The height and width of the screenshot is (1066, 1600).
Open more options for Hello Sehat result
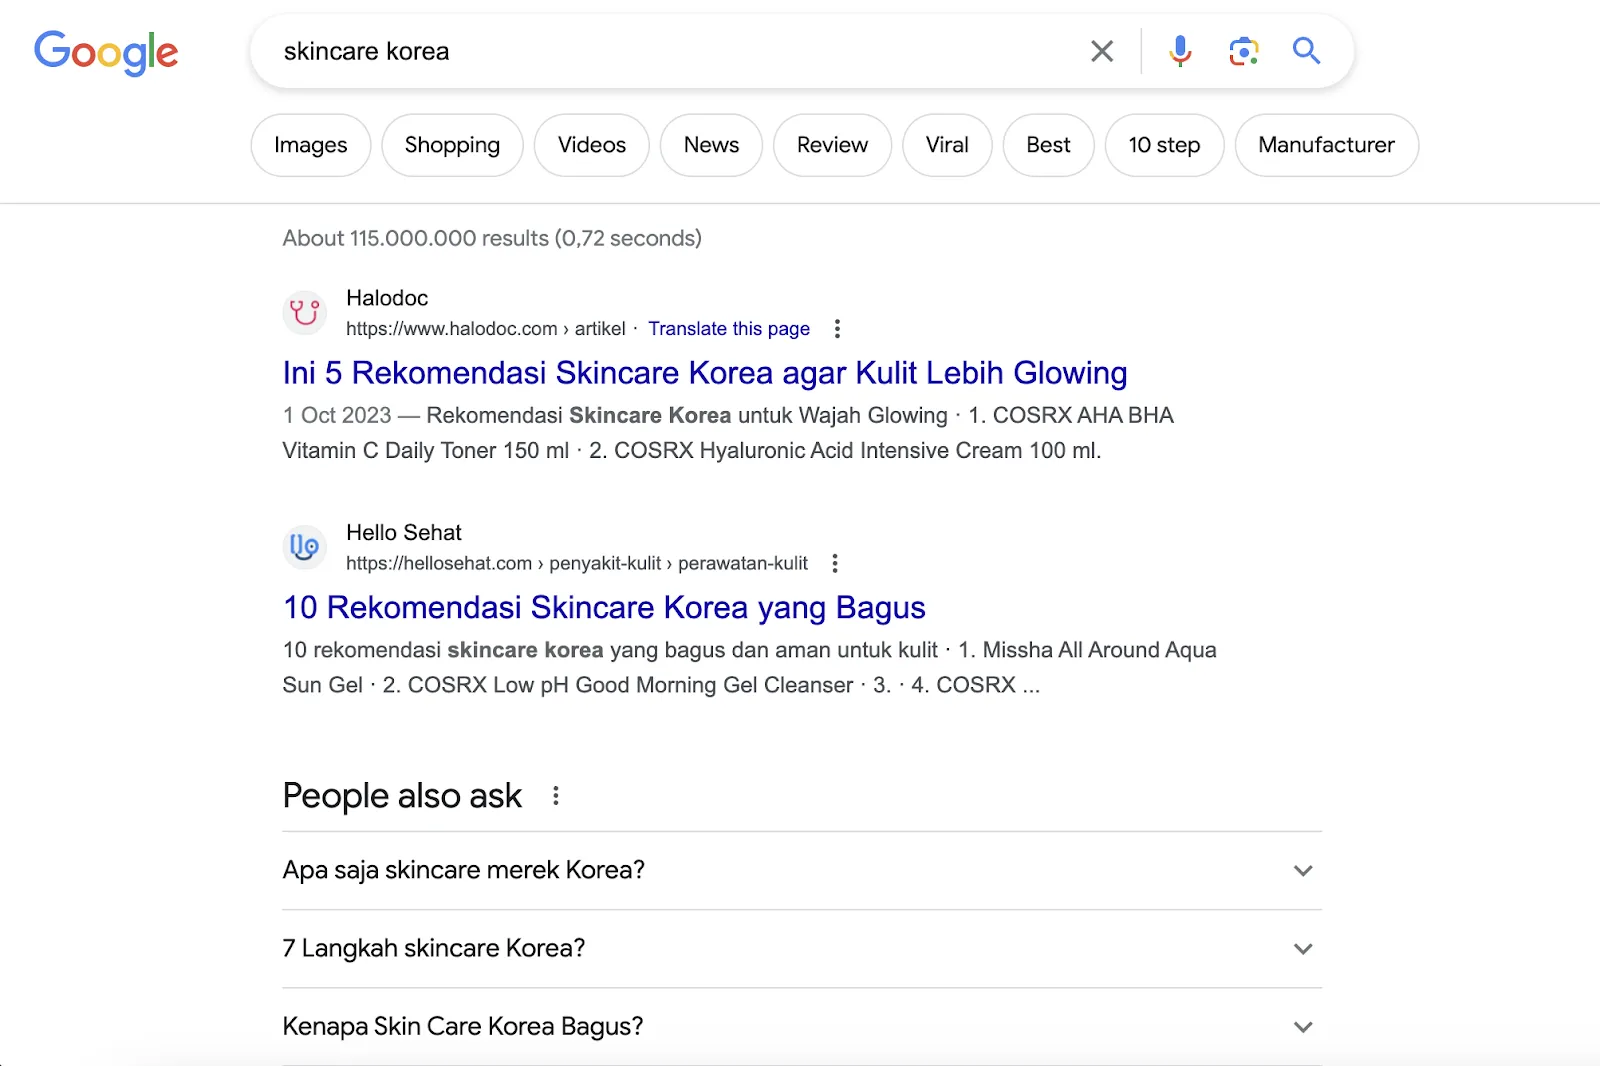tap(835, 564)
